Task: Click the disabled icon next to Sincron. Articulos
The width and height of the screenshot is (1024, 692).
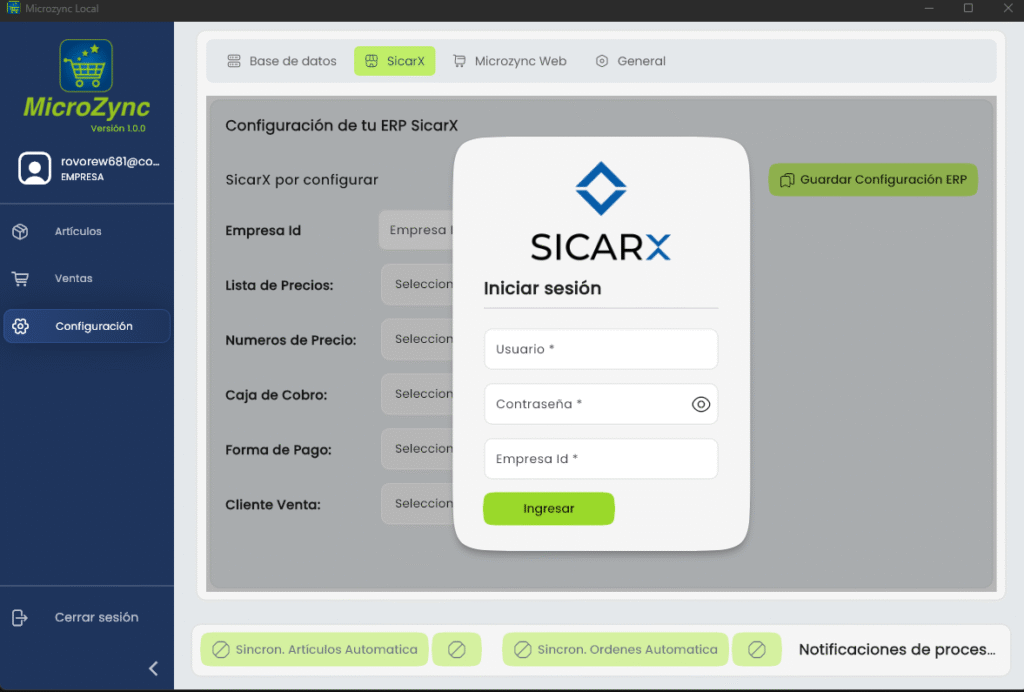Action: pos(456,649)
